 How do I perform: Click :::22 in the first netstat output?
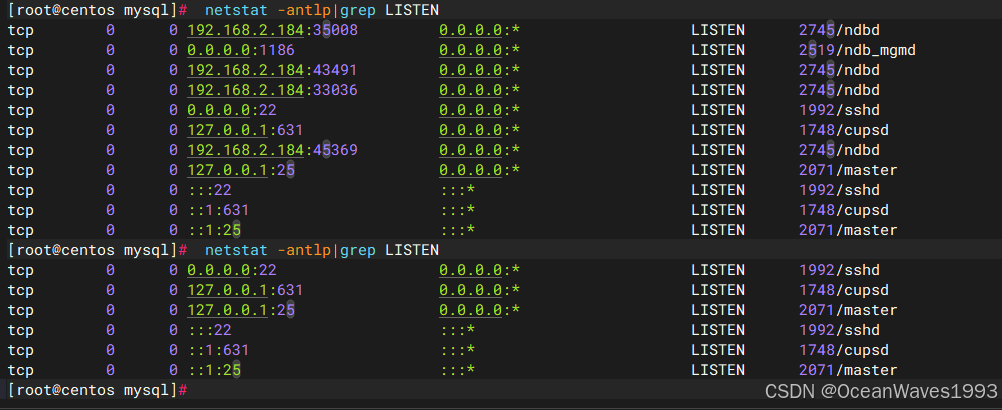(209, 190)
